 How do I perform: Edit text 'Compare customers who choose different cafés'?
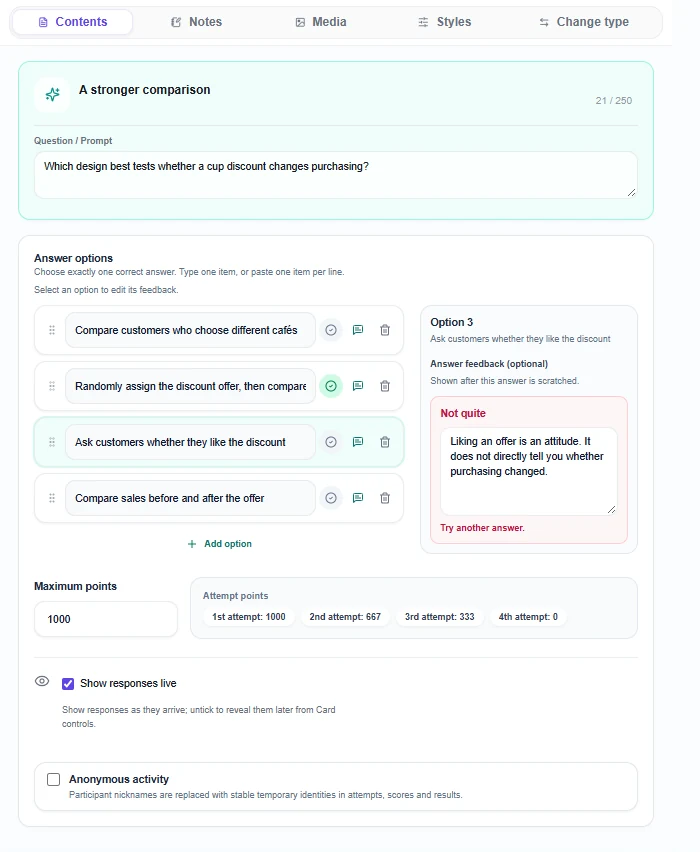[x=190, y=330]
